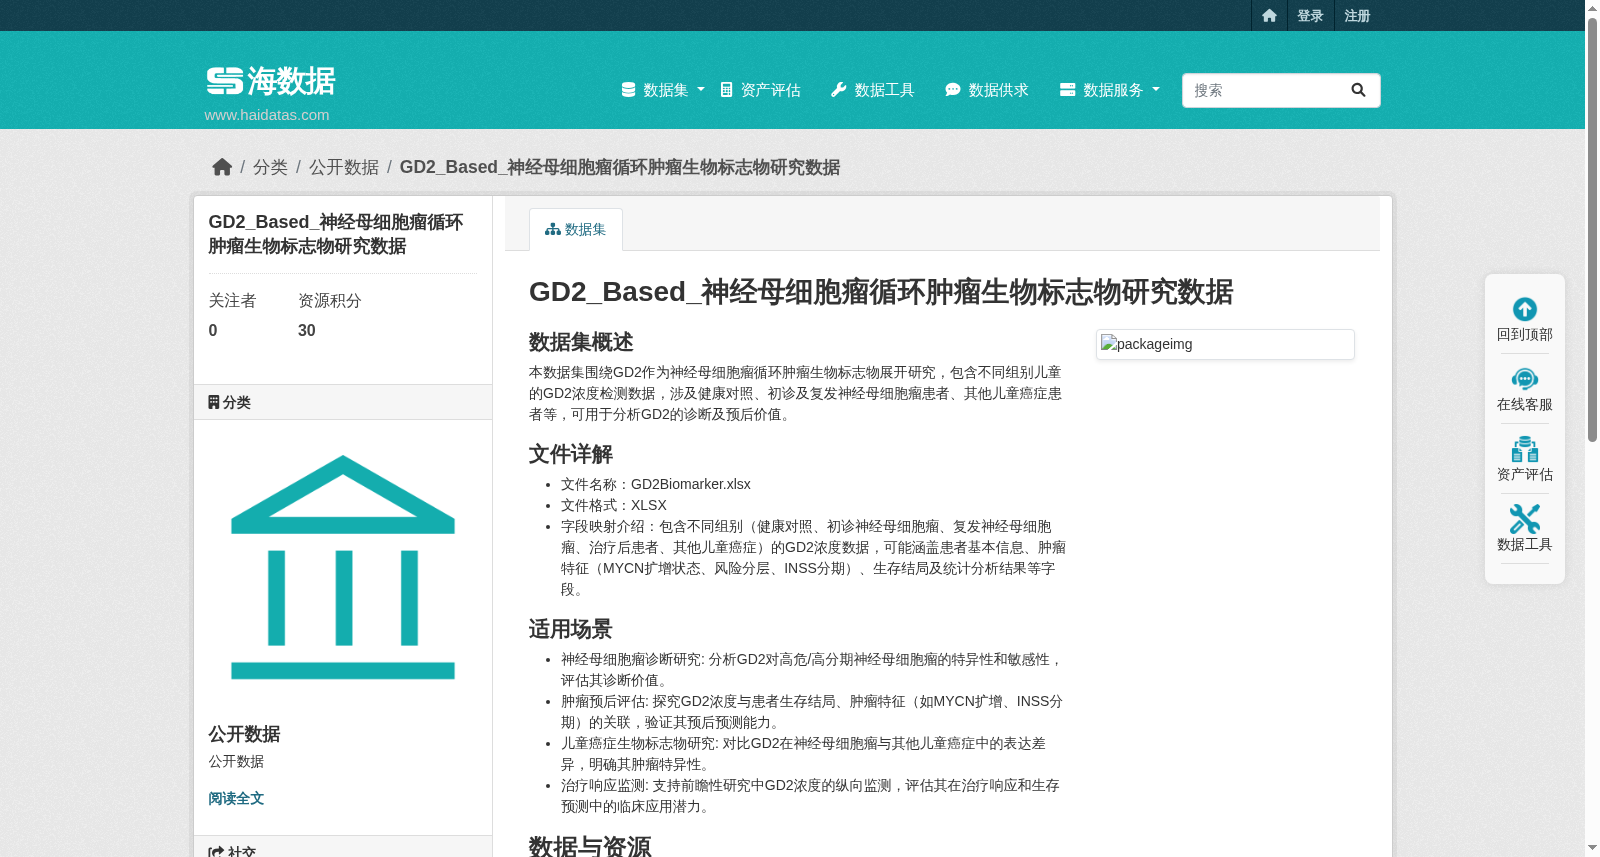The height and width of the screenshot is (857, 1600).
Task: Click the 适用场景 heading
Action: click(571, 629)
